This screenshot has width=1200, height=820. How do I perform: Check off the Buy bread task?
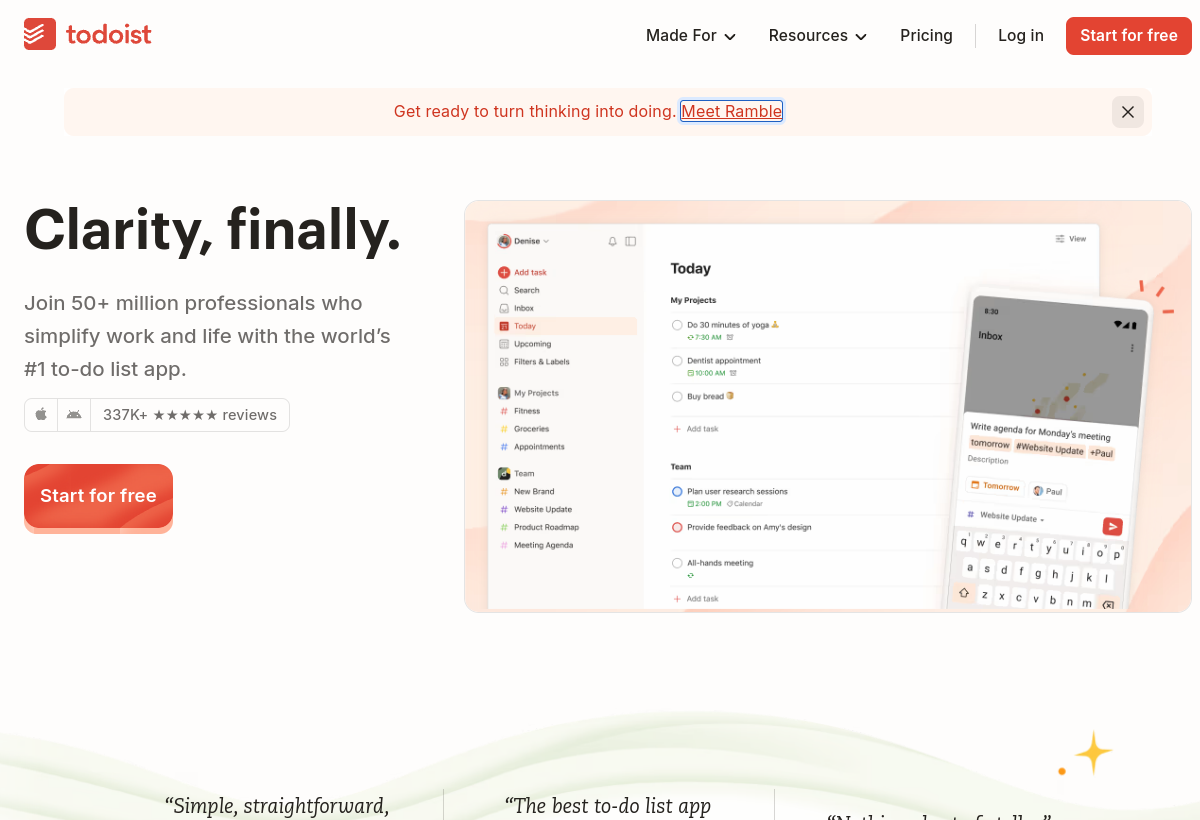(677, 397)
